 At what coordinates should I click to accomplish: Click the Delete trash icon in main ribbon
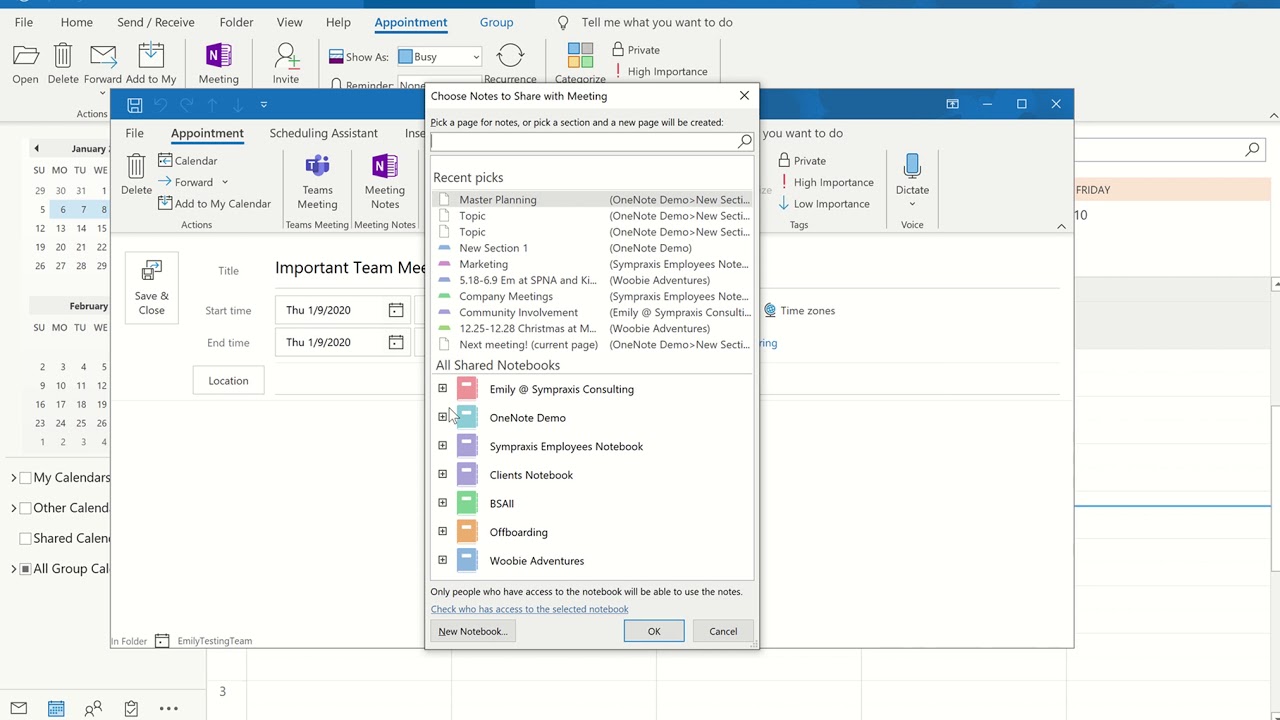pos(63,56)
